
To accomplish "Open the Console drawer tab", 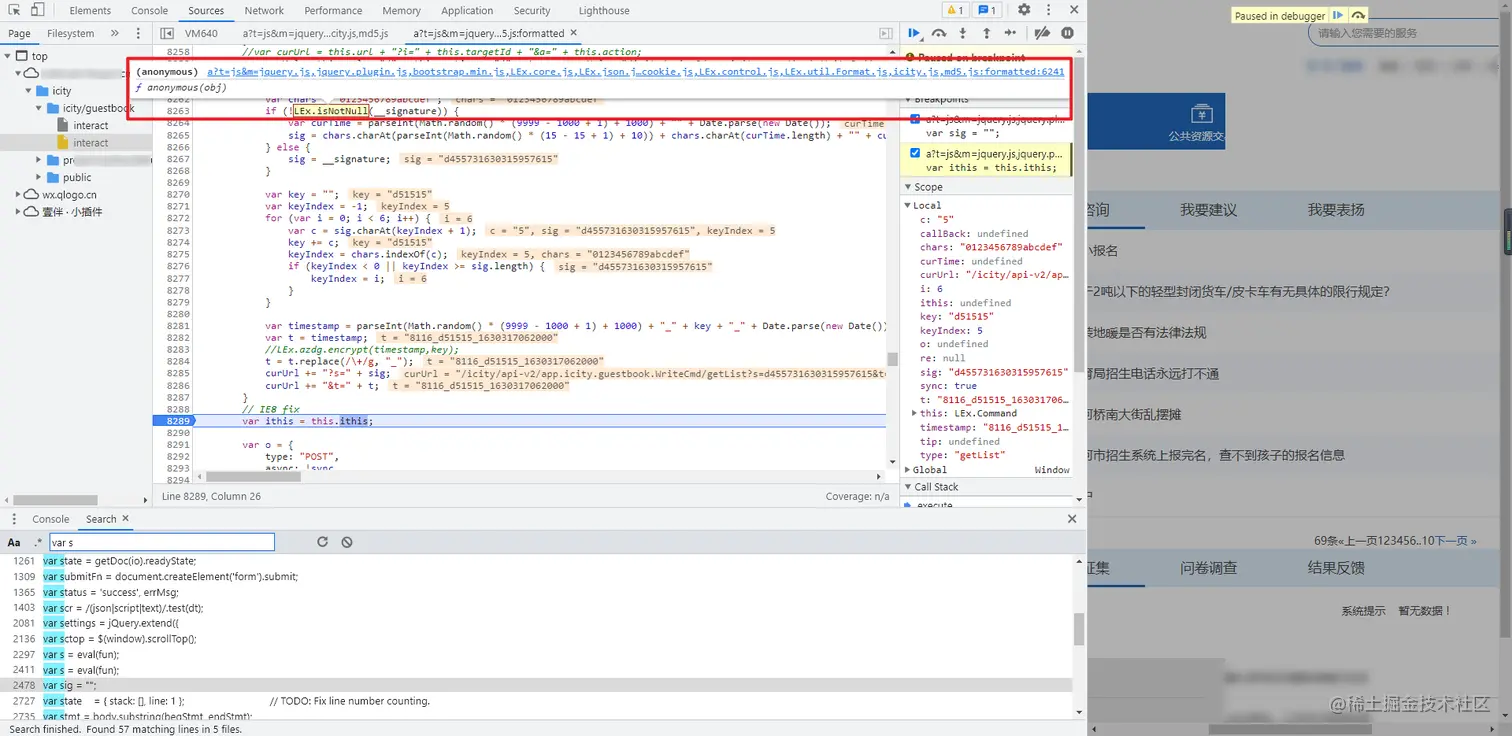I will coord(51,519).
